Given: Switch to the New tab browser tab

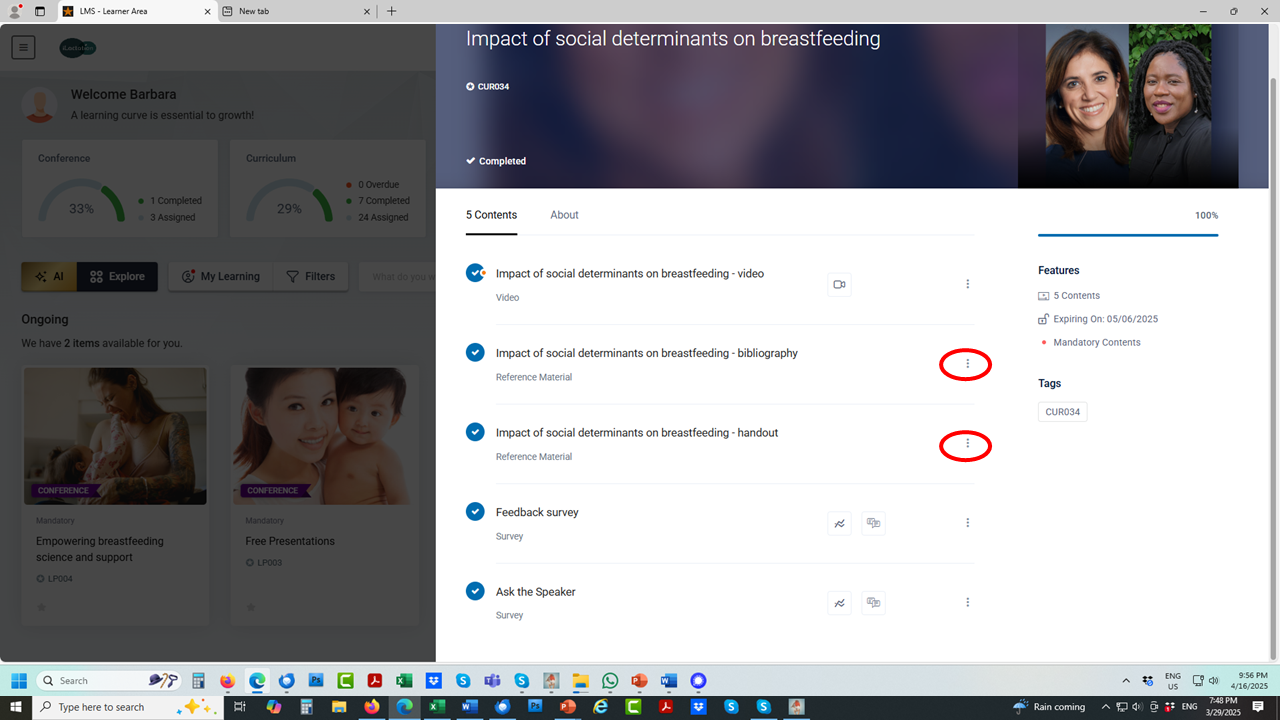Looking at the screenshot, I should (296, 11).
